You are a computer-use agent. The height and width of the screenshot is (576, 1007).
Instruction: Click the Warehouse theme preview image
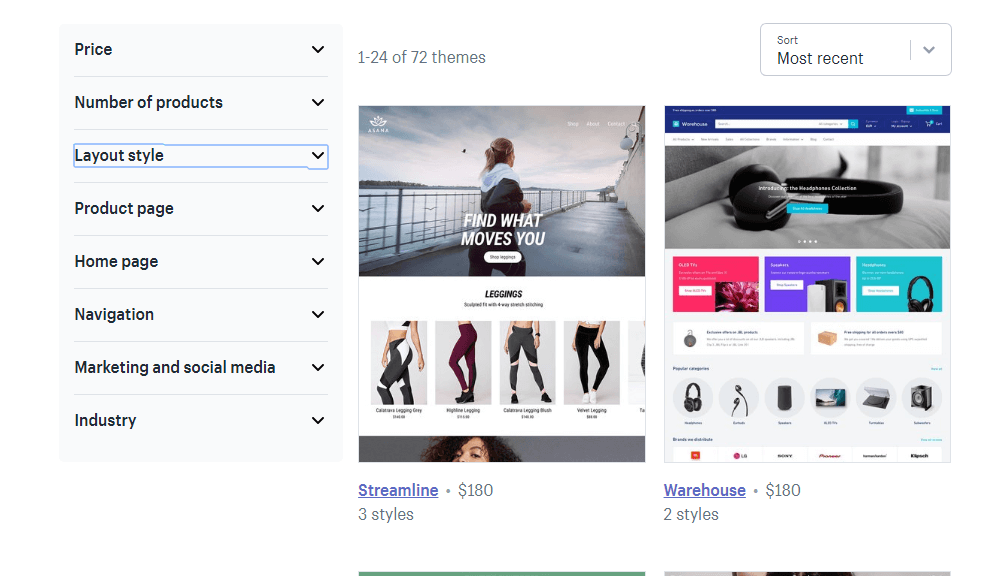(x=807, y=283)
